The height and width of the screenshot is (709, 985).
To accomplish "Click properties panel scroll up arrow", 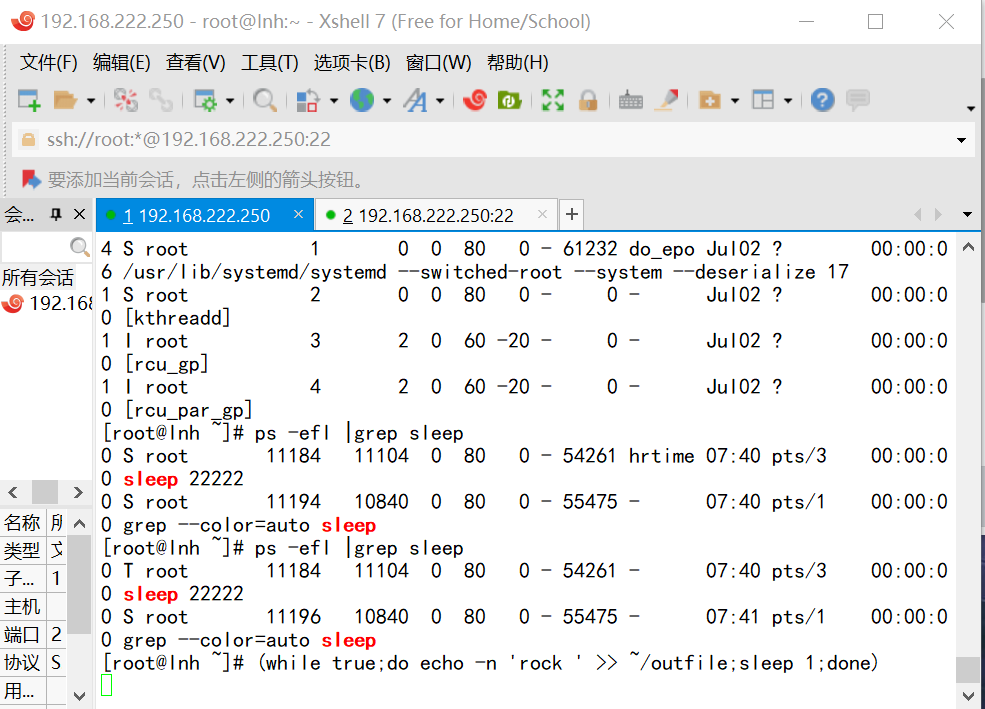I will tap(79, 523).
